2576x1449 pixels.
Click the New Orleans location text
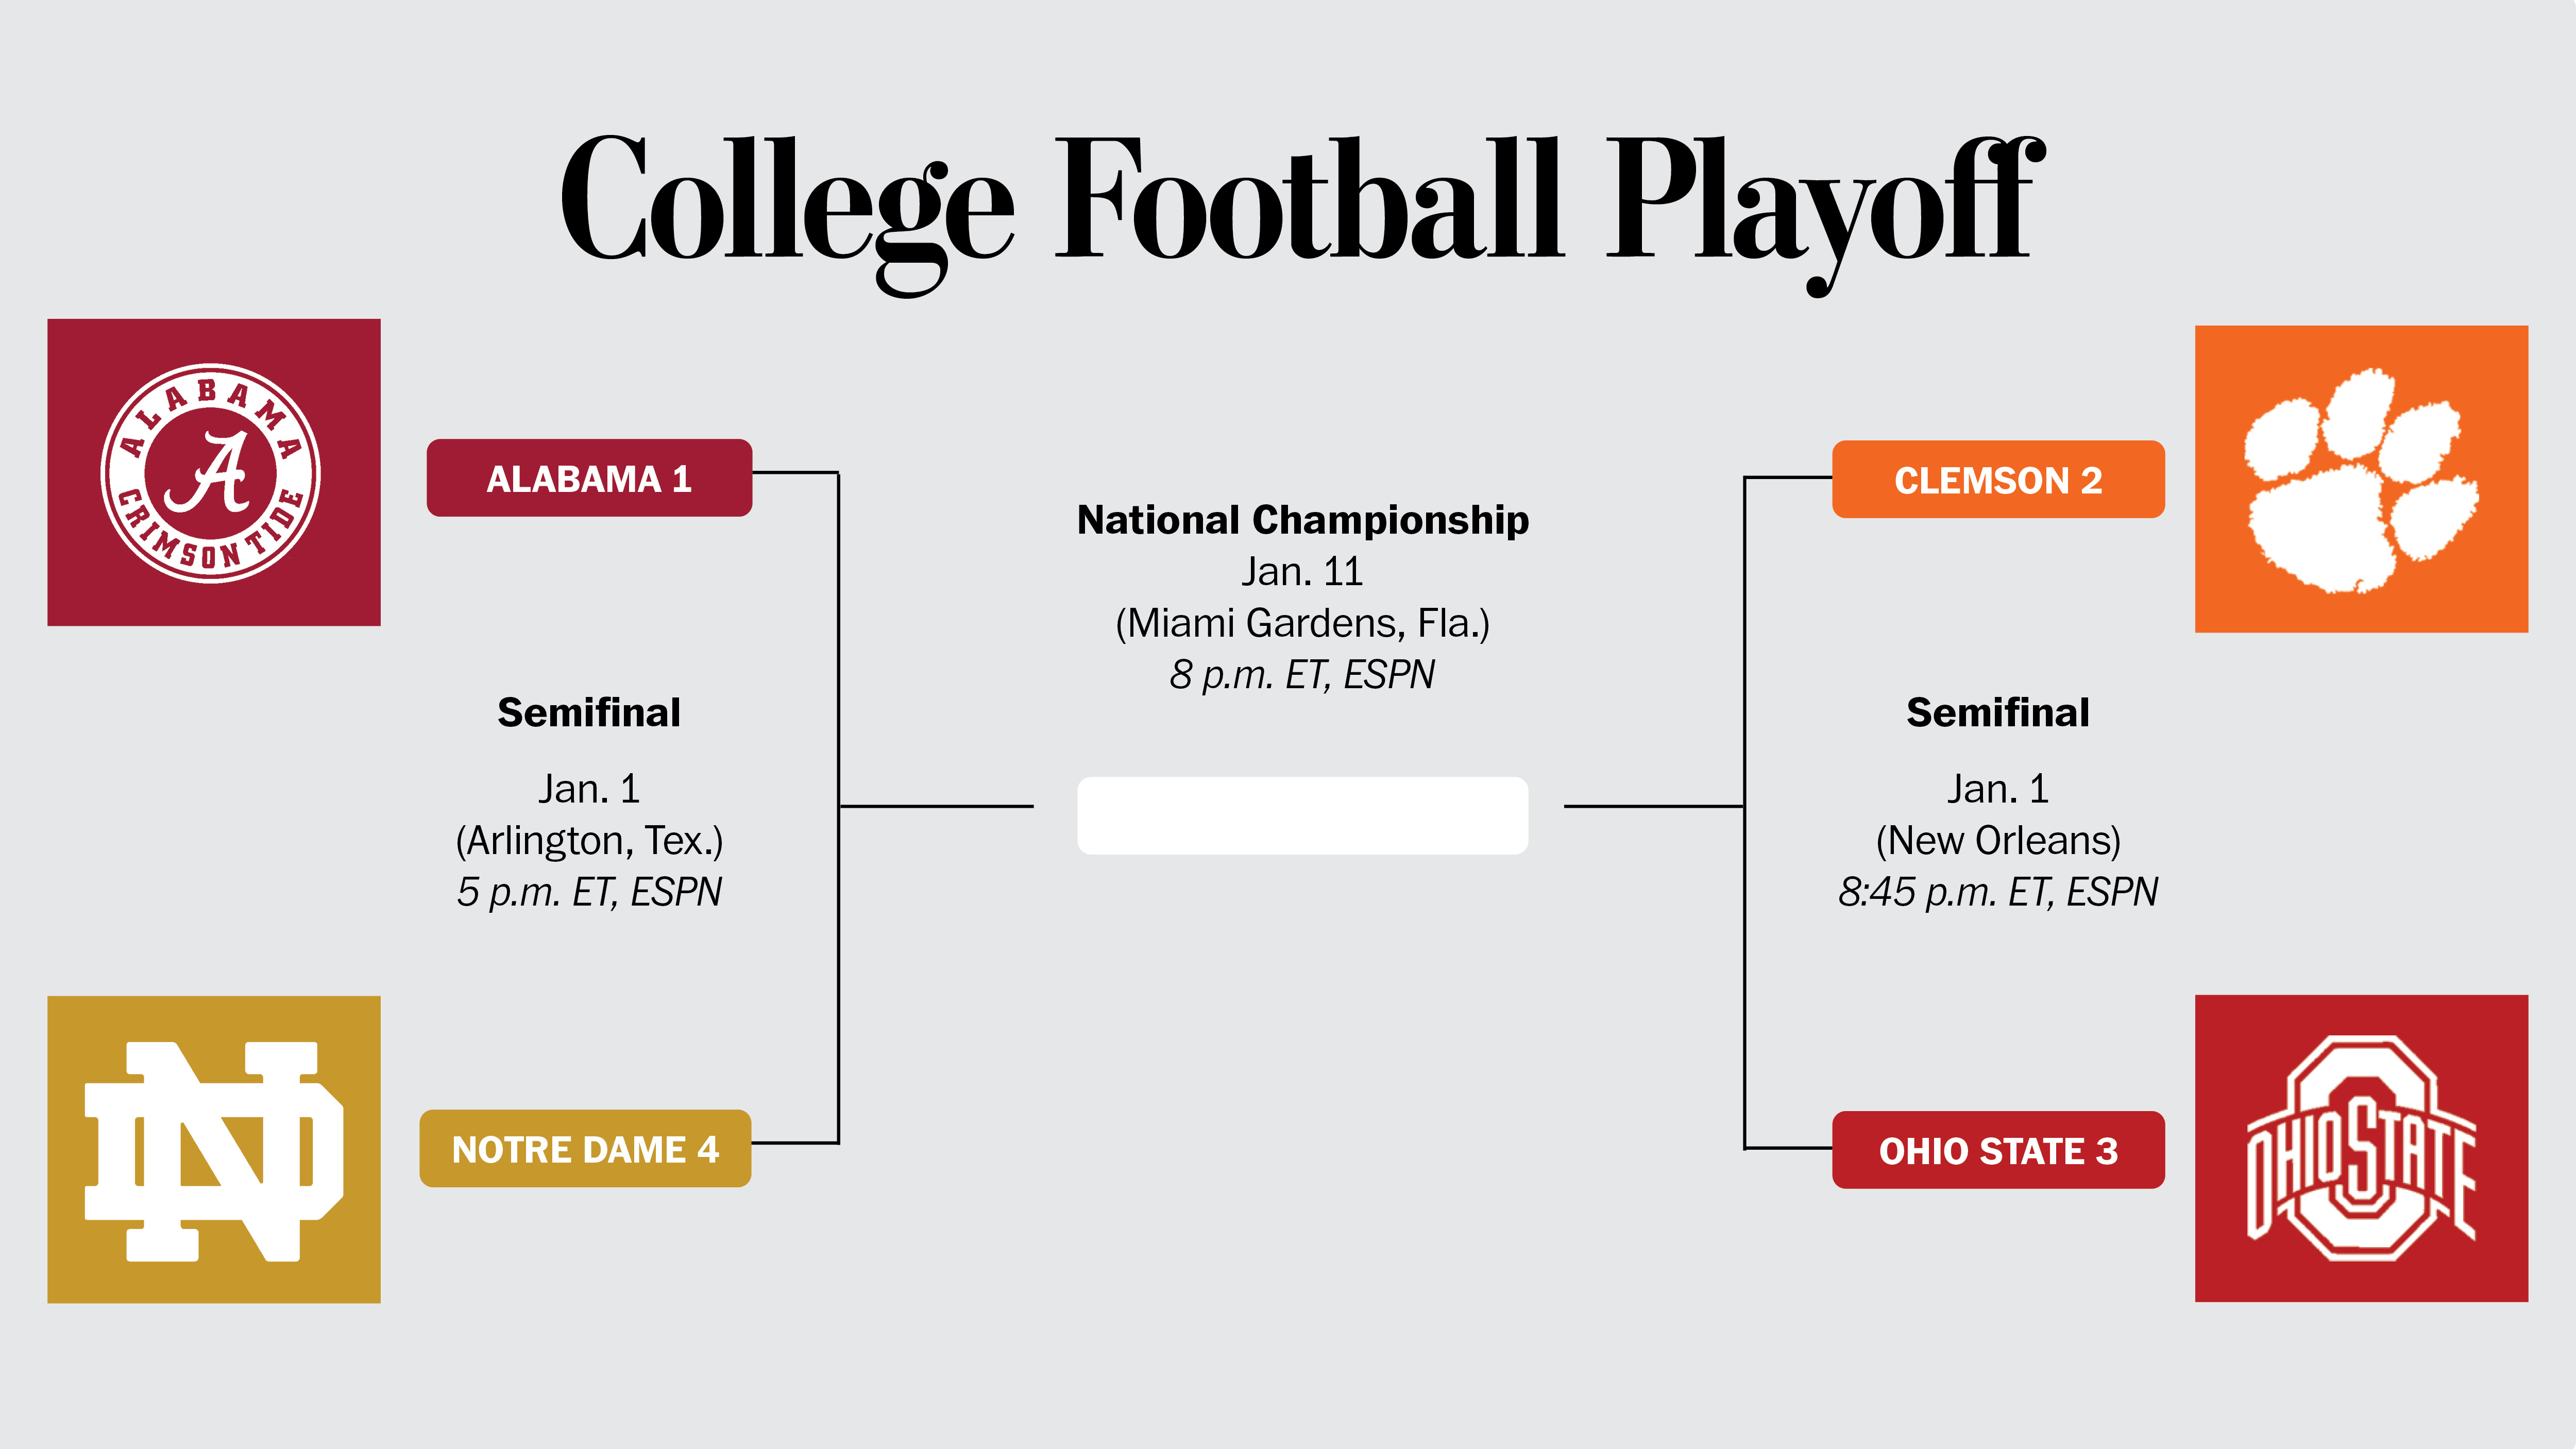coord(1997,841)
